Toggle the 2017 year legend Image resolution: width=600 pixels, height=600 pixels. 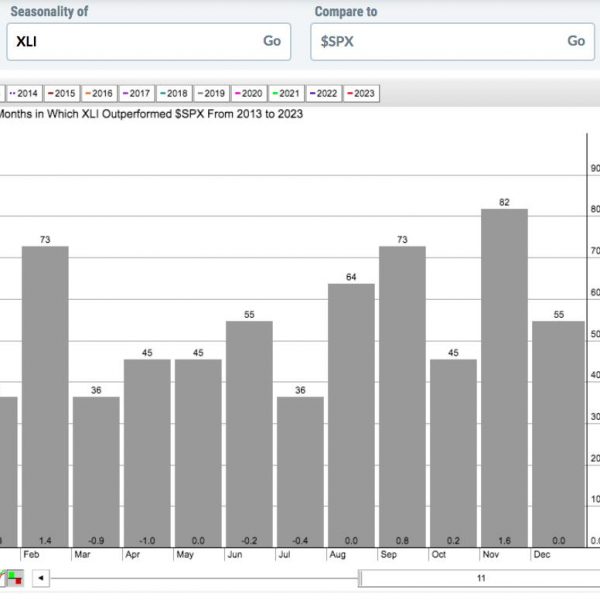[137, 93]
